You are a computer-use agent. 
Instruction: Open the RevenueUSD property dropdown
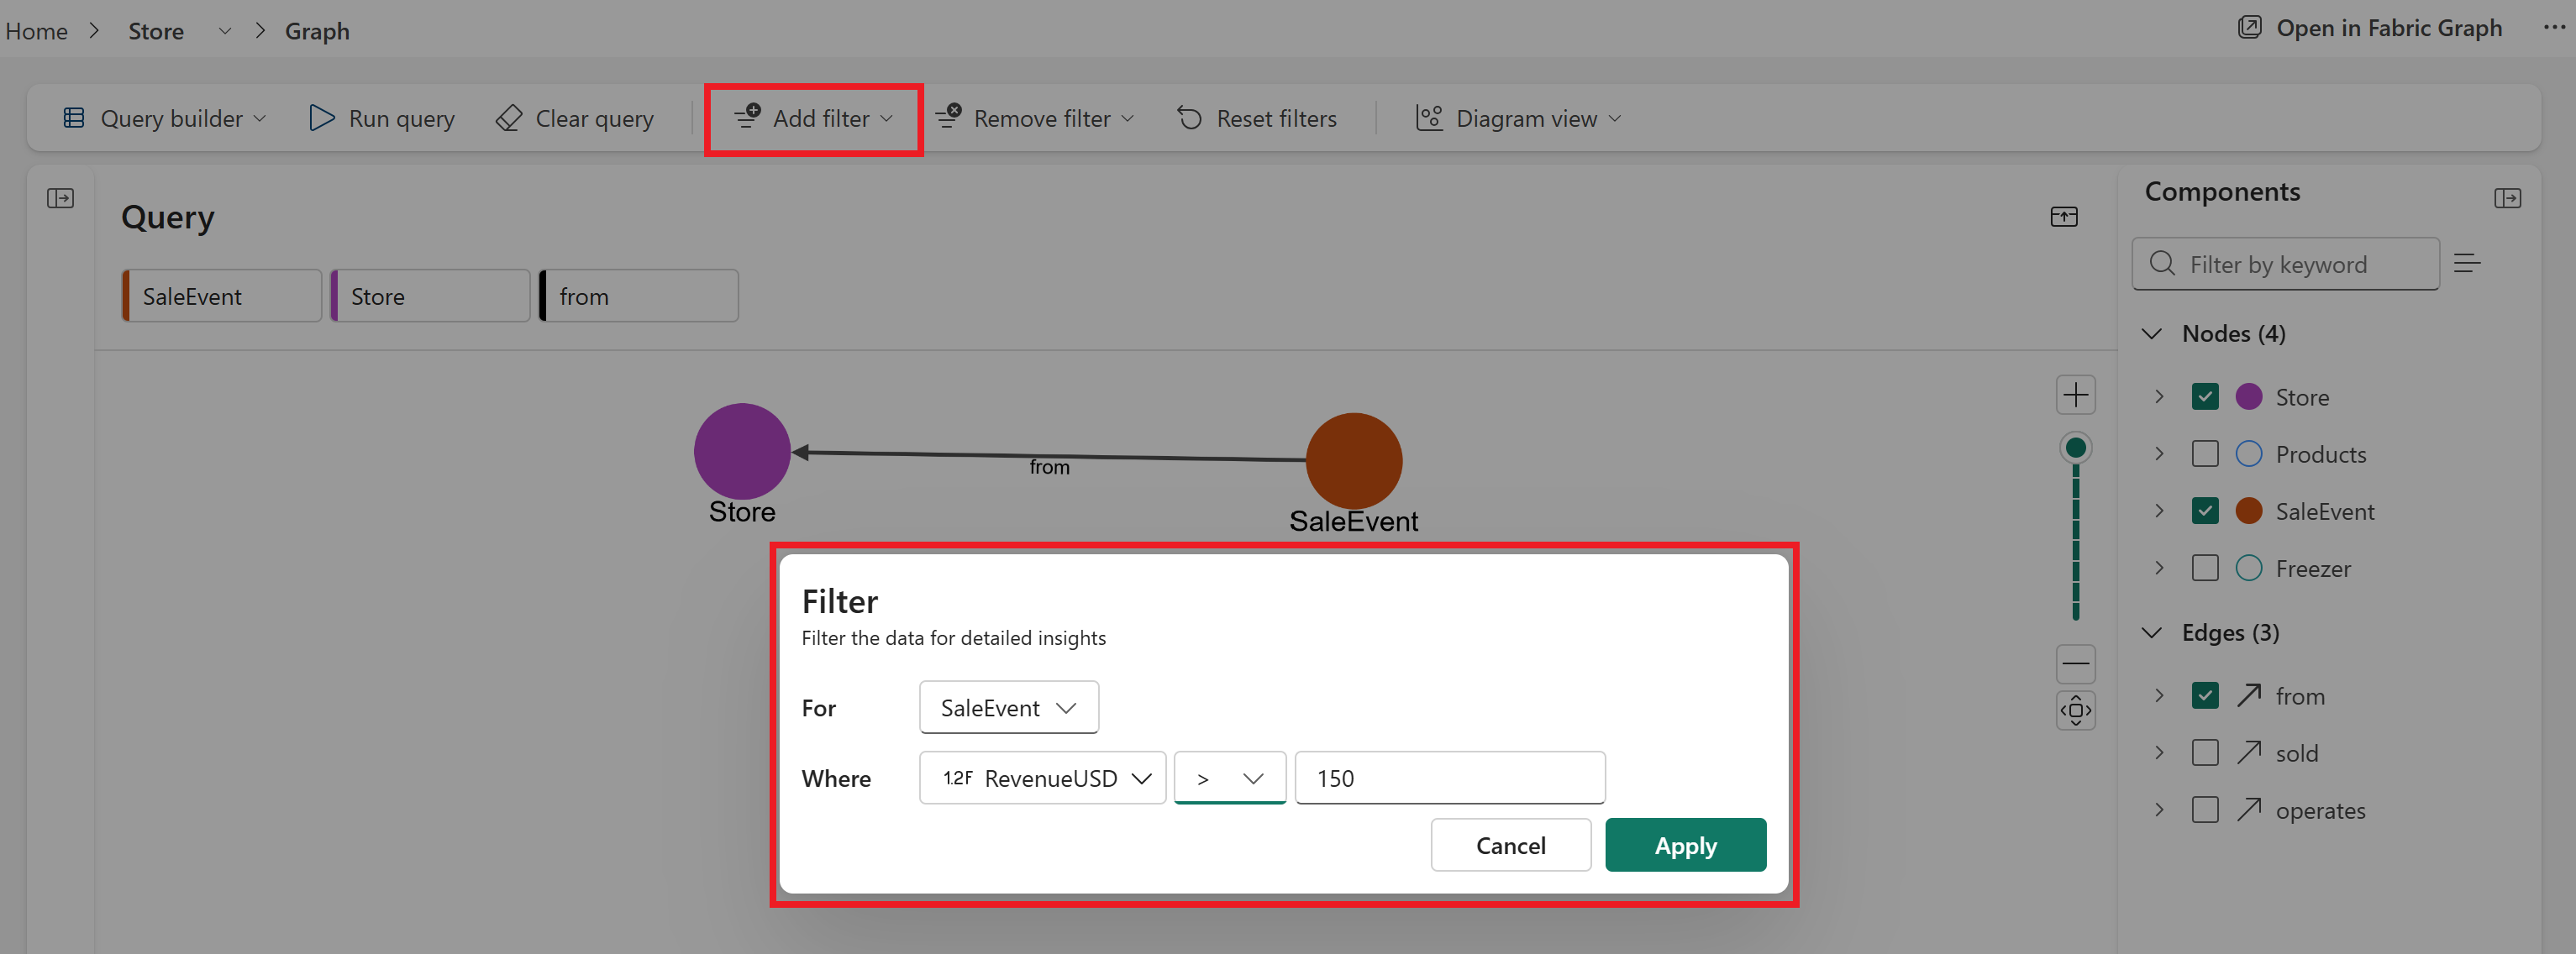[x=1042, y=778]
